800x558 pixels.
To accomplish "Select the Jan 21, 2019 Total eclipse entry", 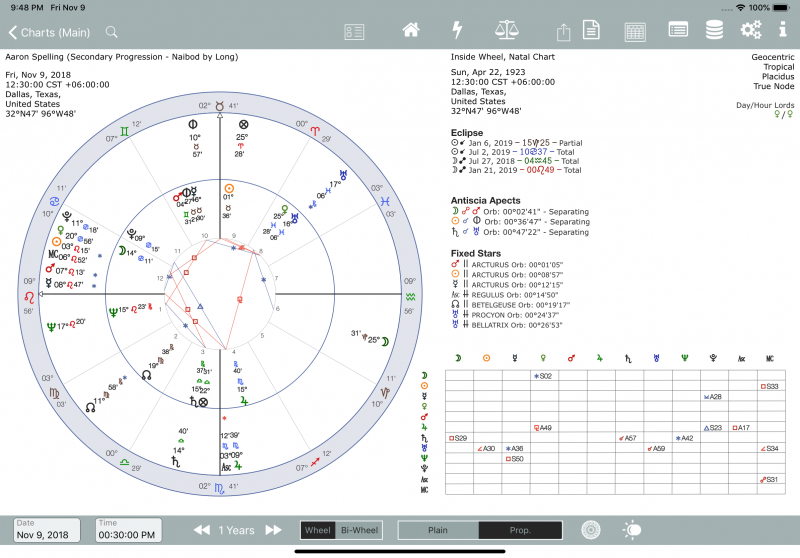I will [516, 170].
